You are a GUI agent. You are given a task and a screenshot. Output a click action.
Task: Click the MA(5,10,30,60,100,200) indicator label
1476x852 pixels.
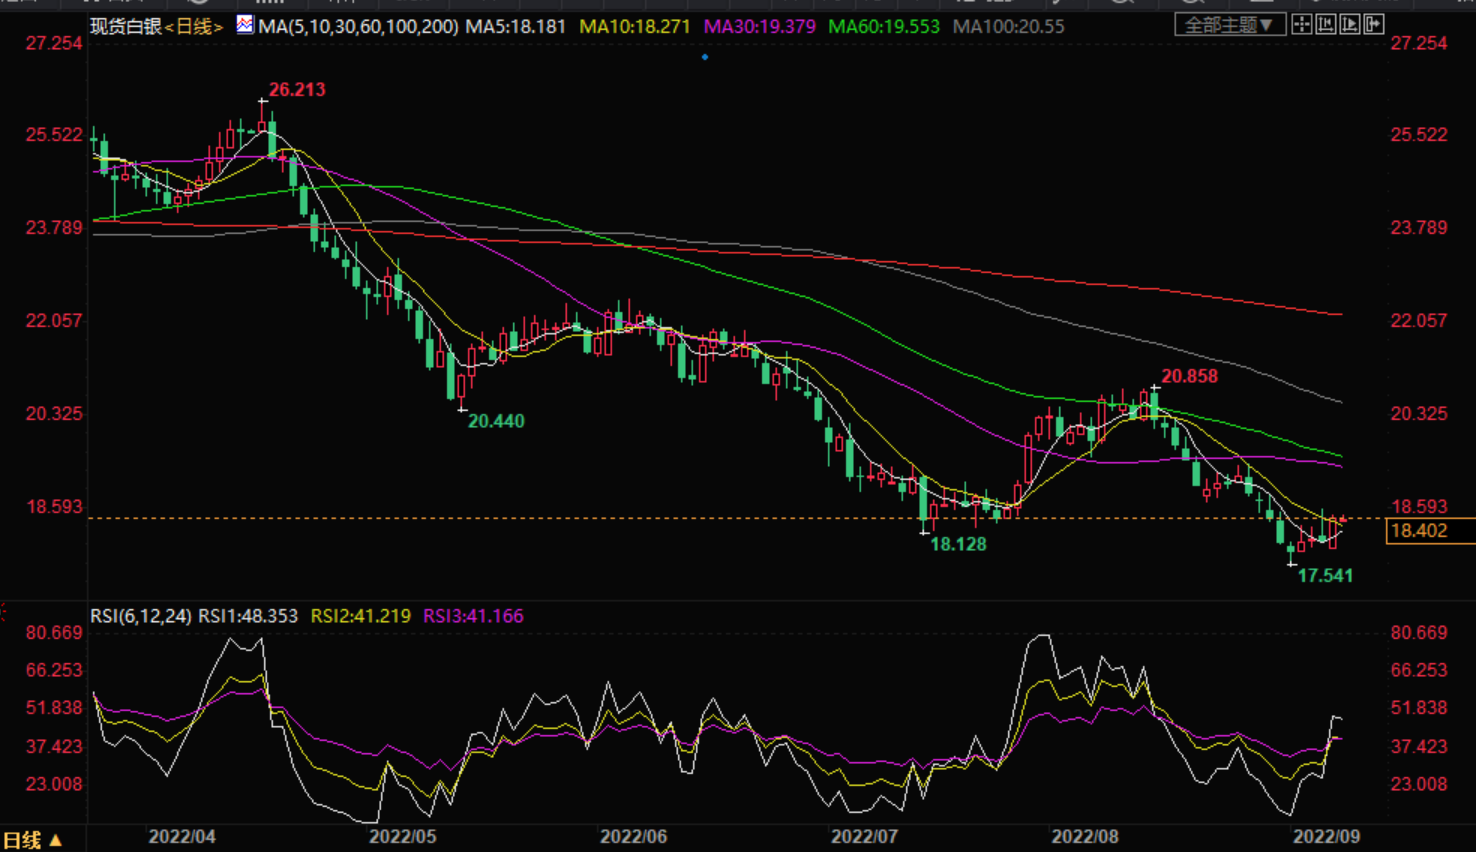(358, 27)
